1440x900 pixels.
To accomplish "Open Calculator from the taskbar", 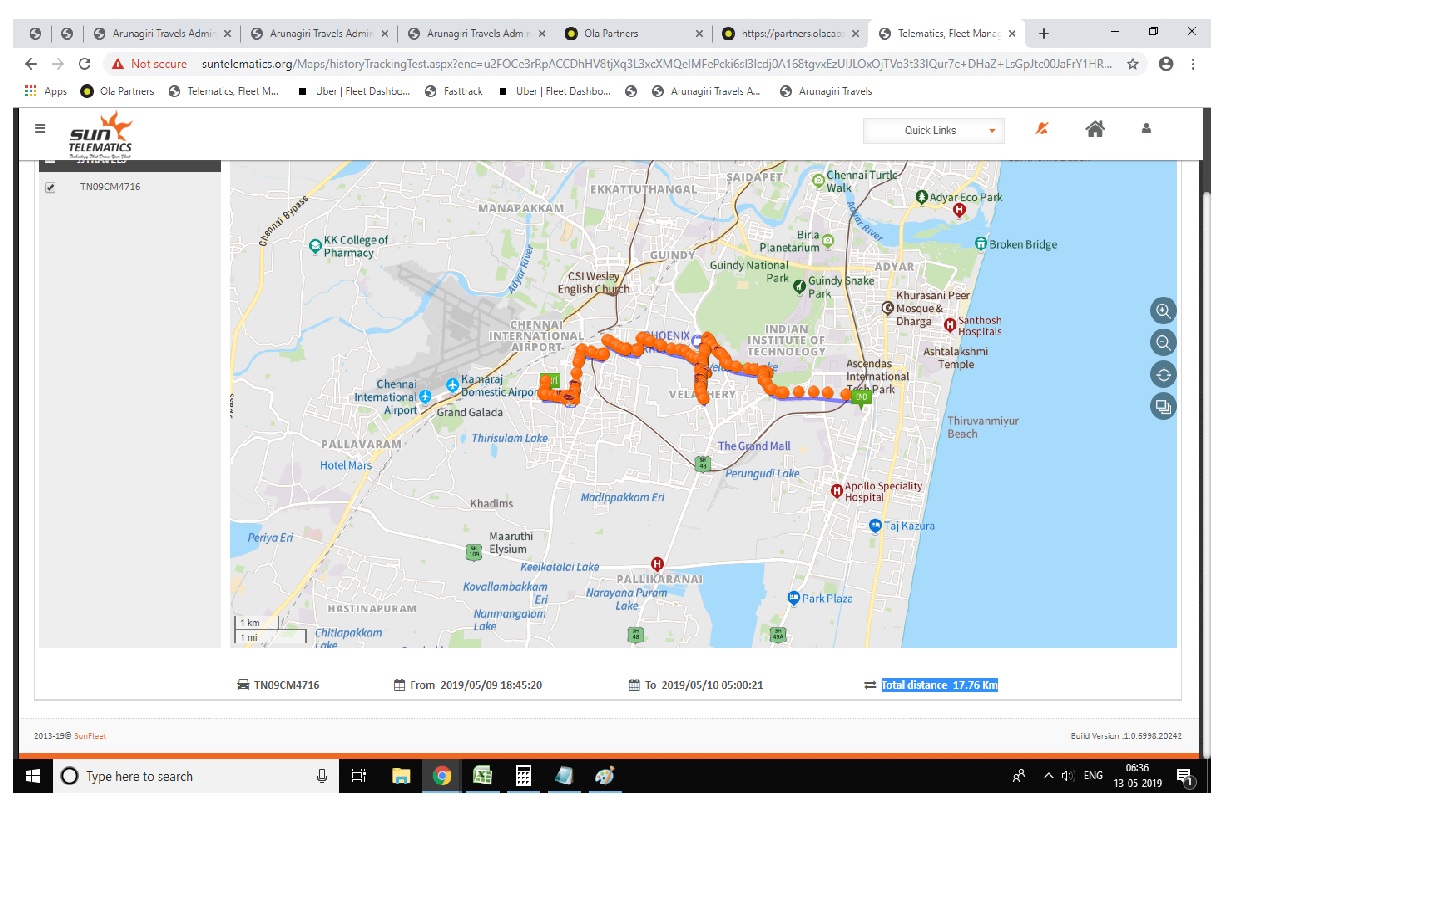I will pos(523,776).
